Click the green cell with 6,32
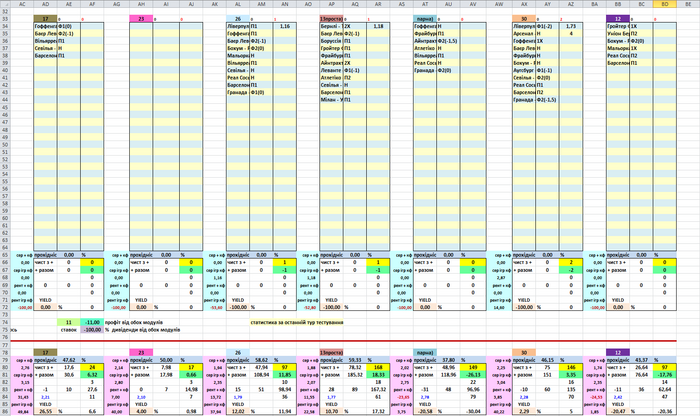 pos(92,375)
